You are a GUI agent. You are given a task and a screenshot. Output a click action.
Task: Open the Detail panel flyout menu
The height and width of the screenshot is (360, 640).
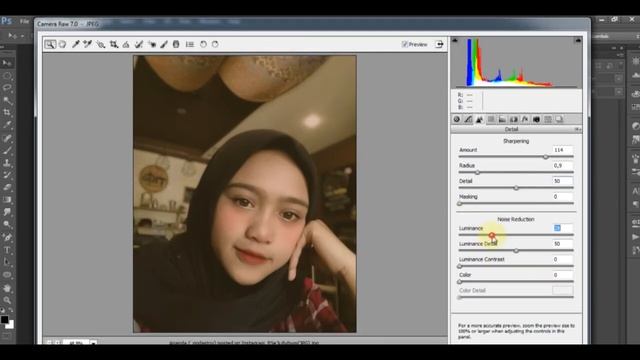click(578, 129)
